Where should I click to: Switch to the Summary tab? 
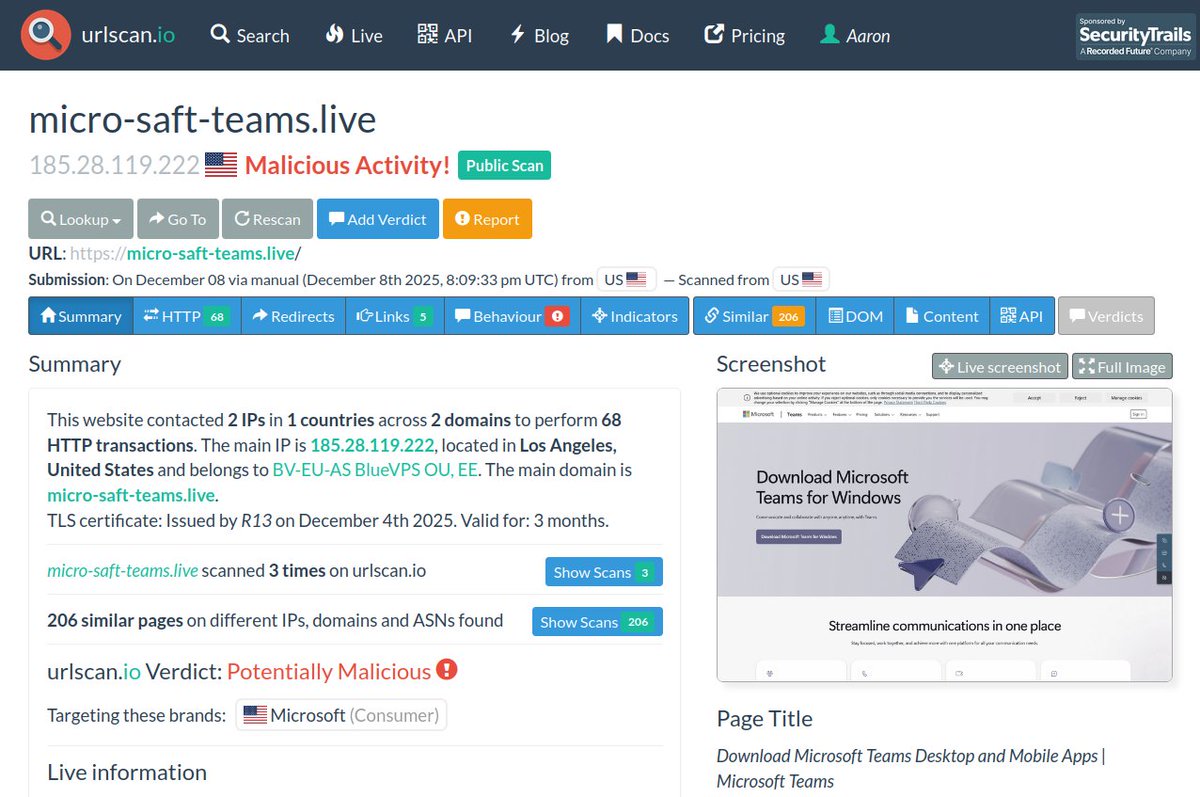click(81, 316)
